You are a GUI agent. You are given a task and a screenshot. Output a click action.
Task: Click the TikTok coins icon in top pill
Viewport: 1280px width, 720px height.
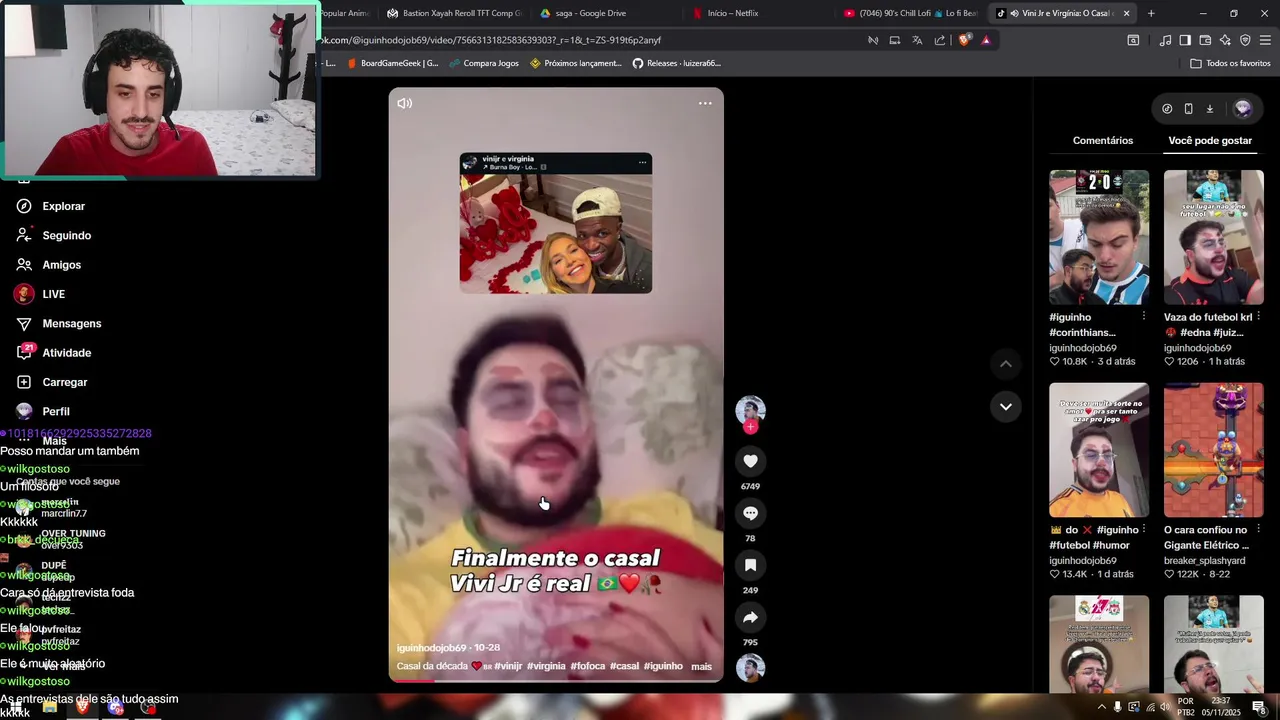click(1167, 108)
